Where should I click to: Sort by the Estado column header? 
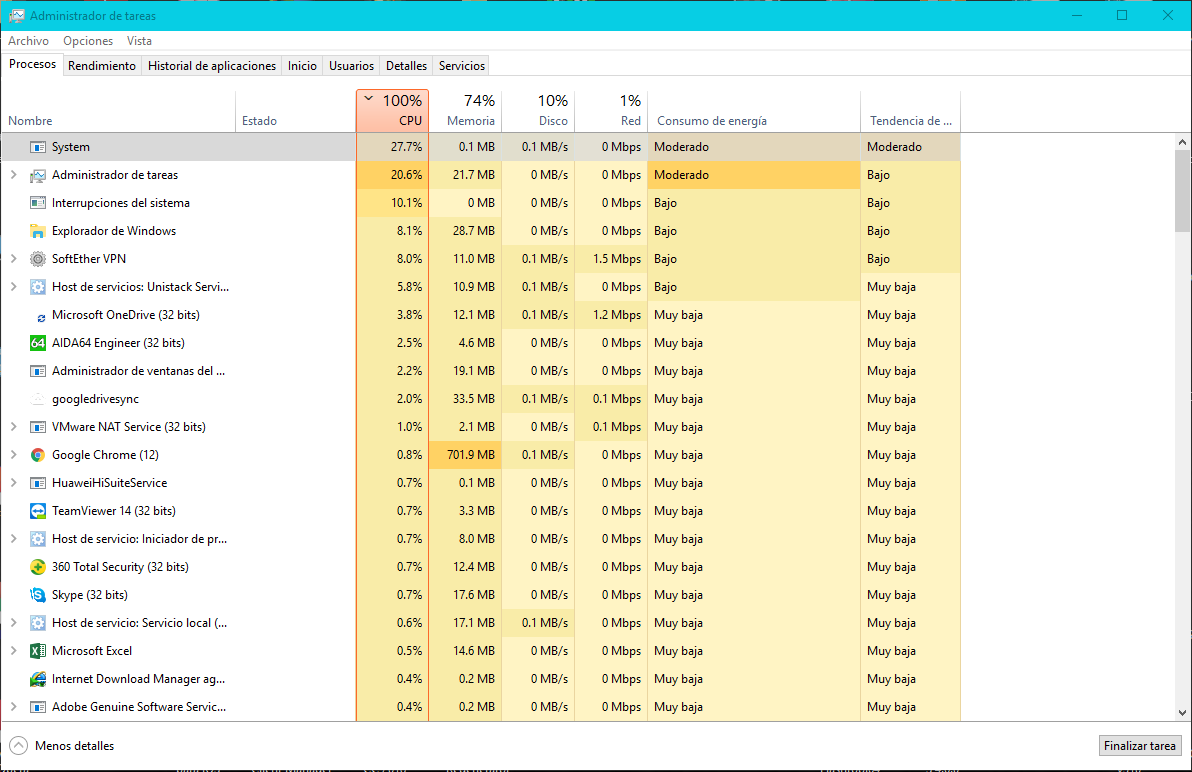(296, 111)
